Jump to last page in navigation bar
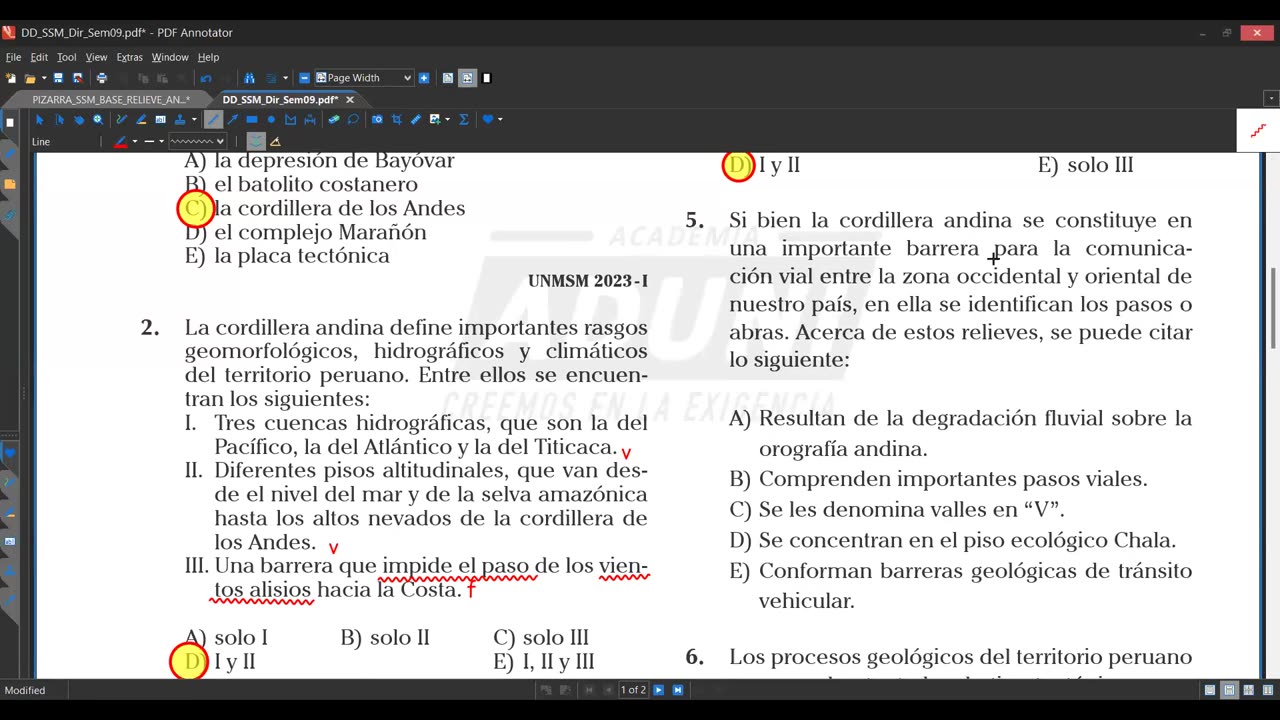This screenshot has width=1280, height=720. tap(678, 690)
